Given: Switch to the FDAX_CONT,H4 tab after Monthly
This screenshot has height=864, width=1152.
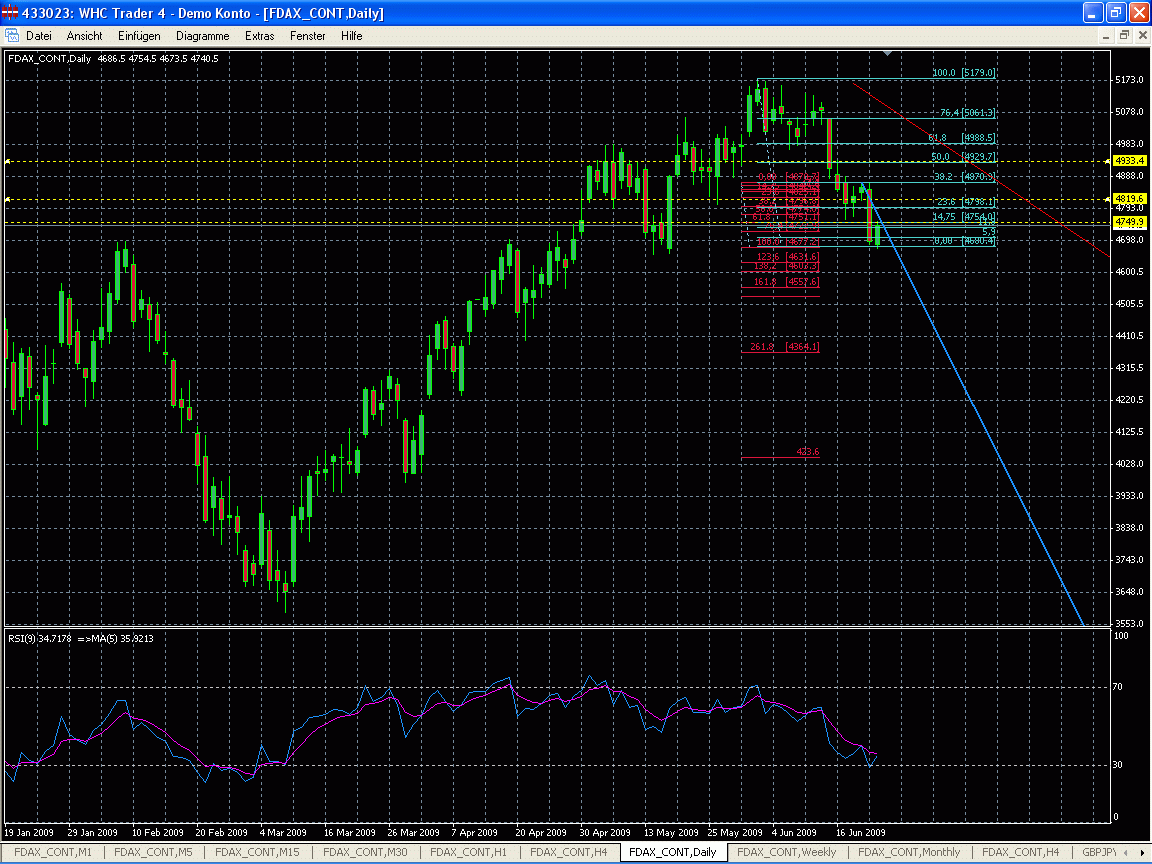Looking at the screenshot, I should click(1020, 852).
